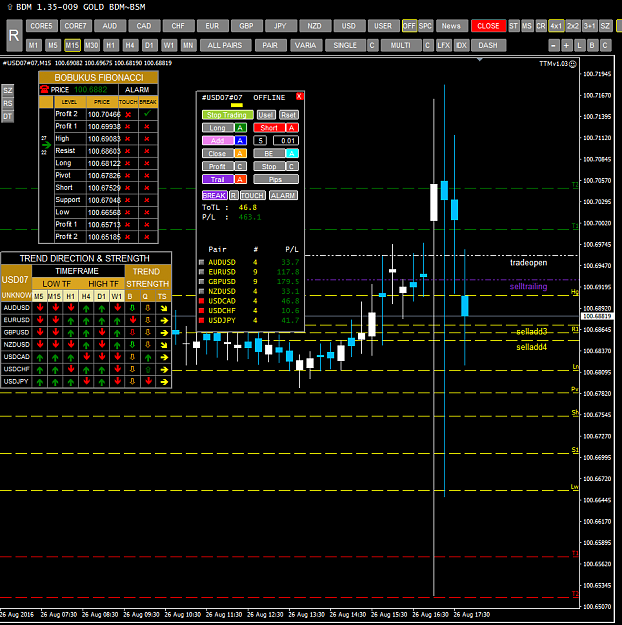Click the red CLOSE button in toolbar
The width and height of the screenshot is (622, 625).
(x=488, y=26)
